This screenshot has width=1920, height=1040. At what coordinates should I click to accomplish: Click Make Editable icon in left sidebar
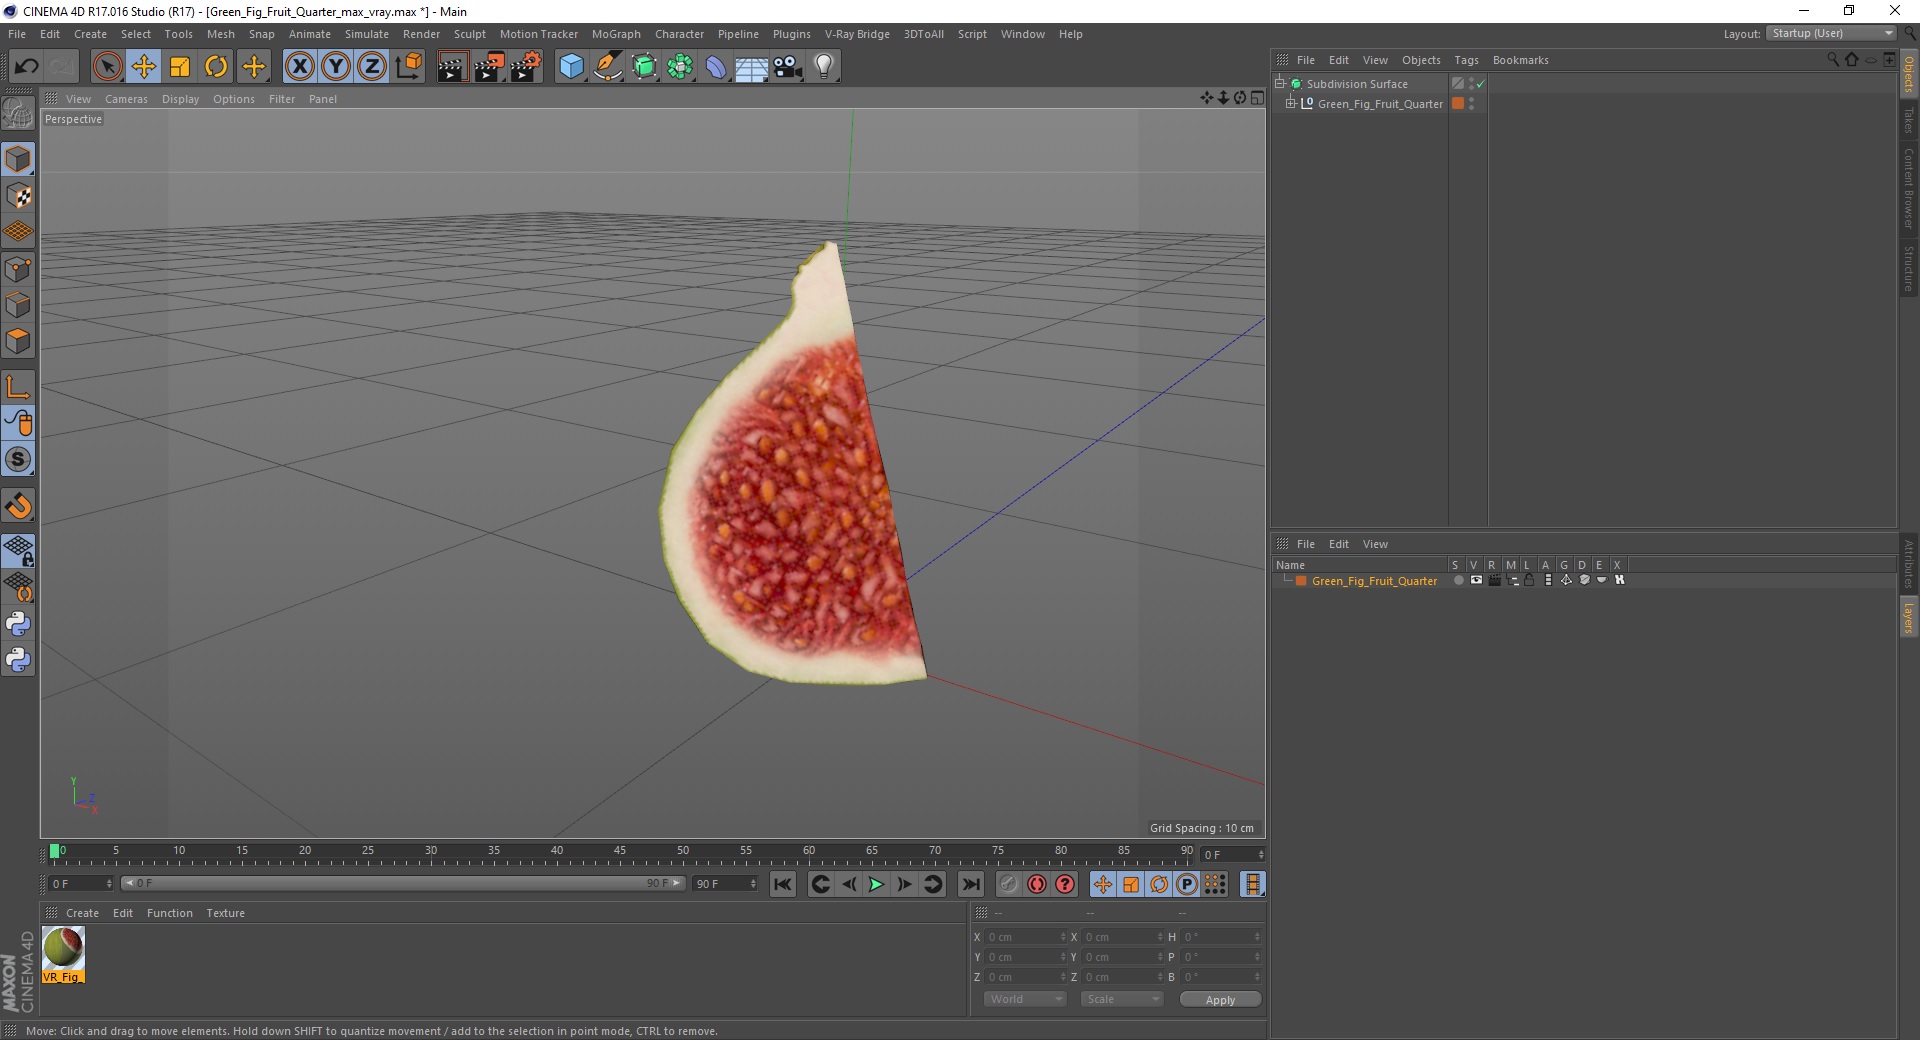click(x=18, y=113)
